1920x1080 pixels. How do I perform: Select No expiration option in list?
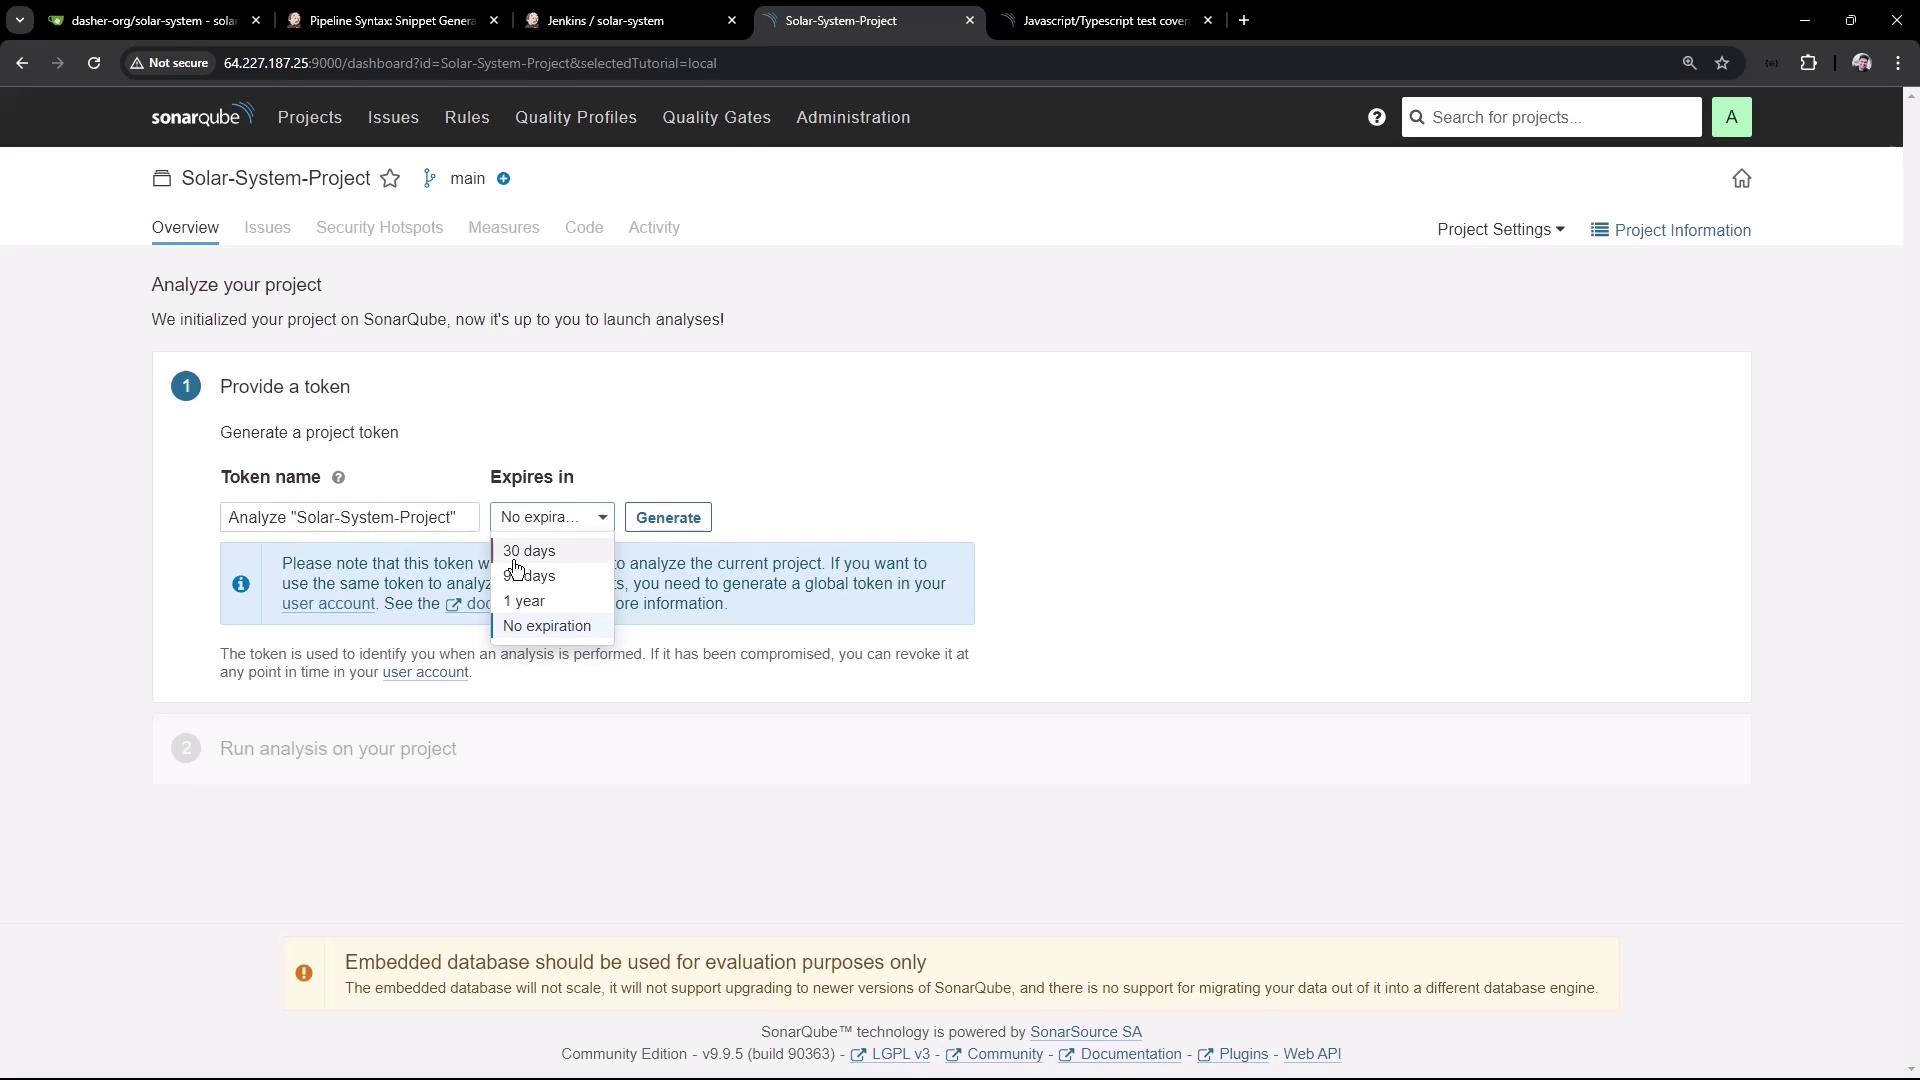pos(547,626)
